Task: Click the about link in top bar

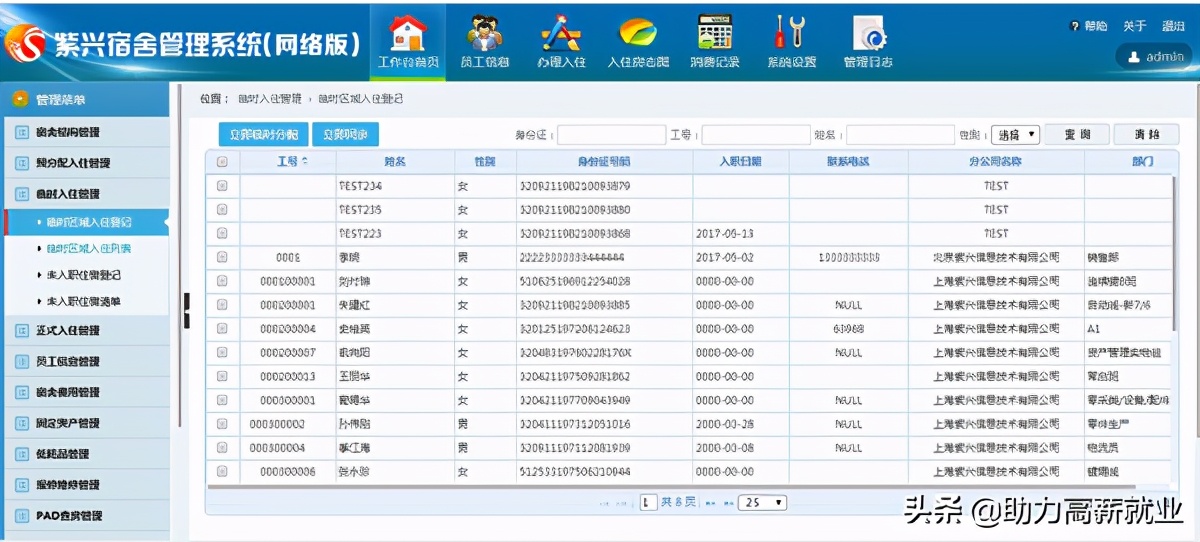Action: pyautogui.click(x=1134, y=26)
